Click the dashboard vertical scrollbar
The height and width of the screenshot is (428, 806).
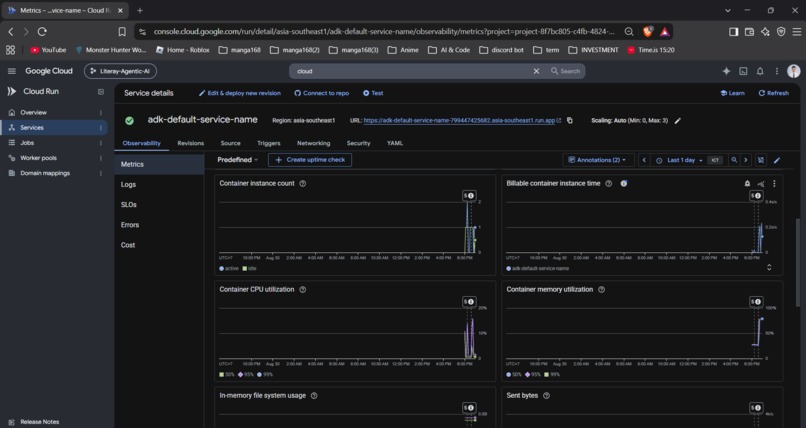[798, 263]
